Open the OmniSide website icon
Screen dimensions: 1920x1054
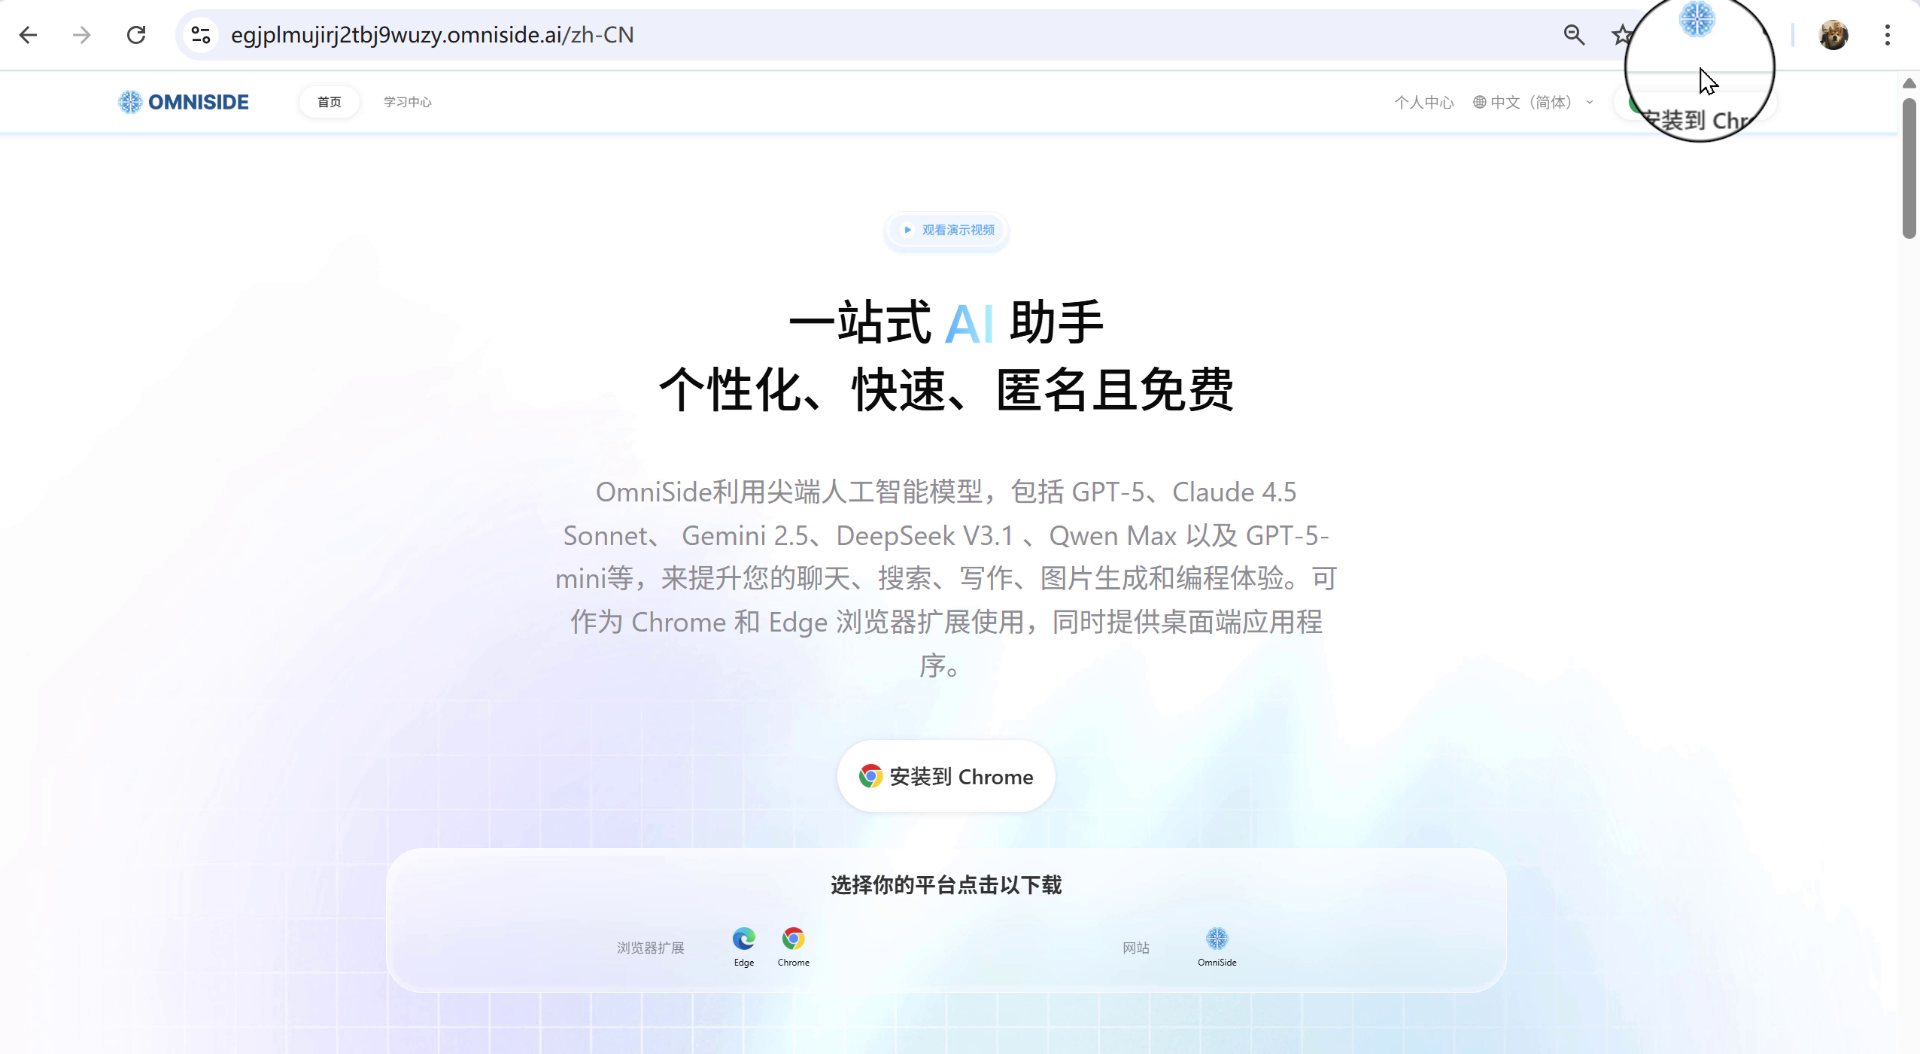[x=1217, y=946]
